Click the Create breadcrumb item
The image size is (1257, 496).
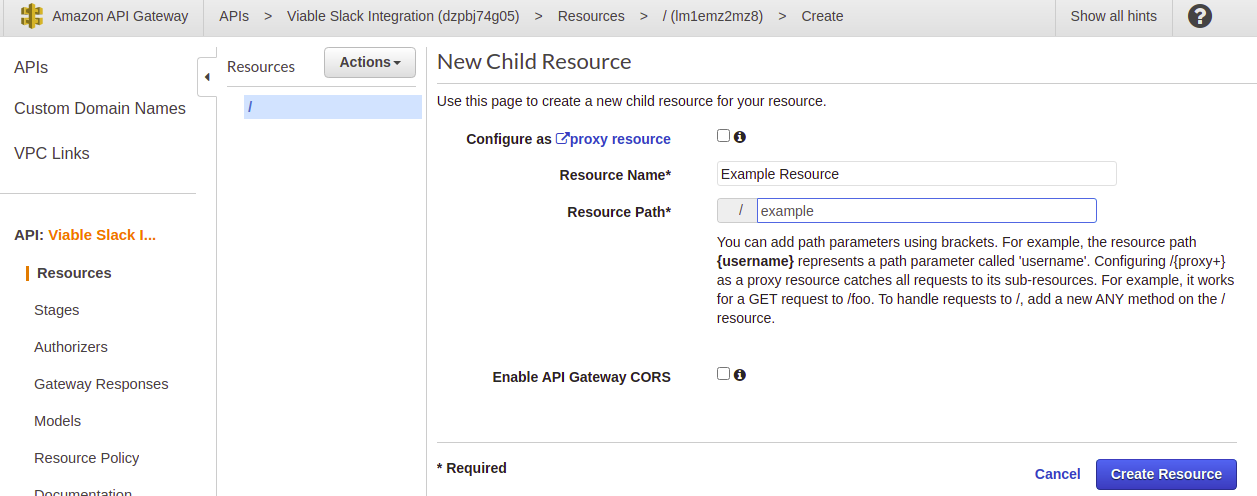(822, 16)
